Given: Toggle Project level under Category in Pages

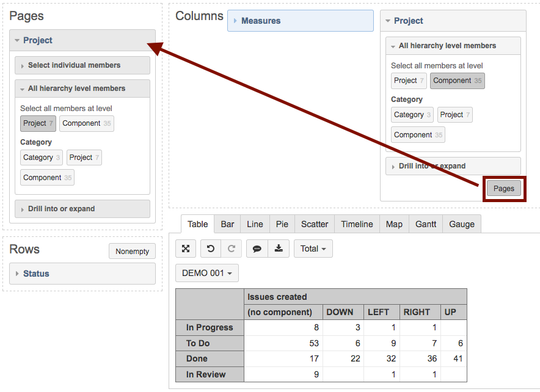Looking at the screenshot, I should 84,157.
